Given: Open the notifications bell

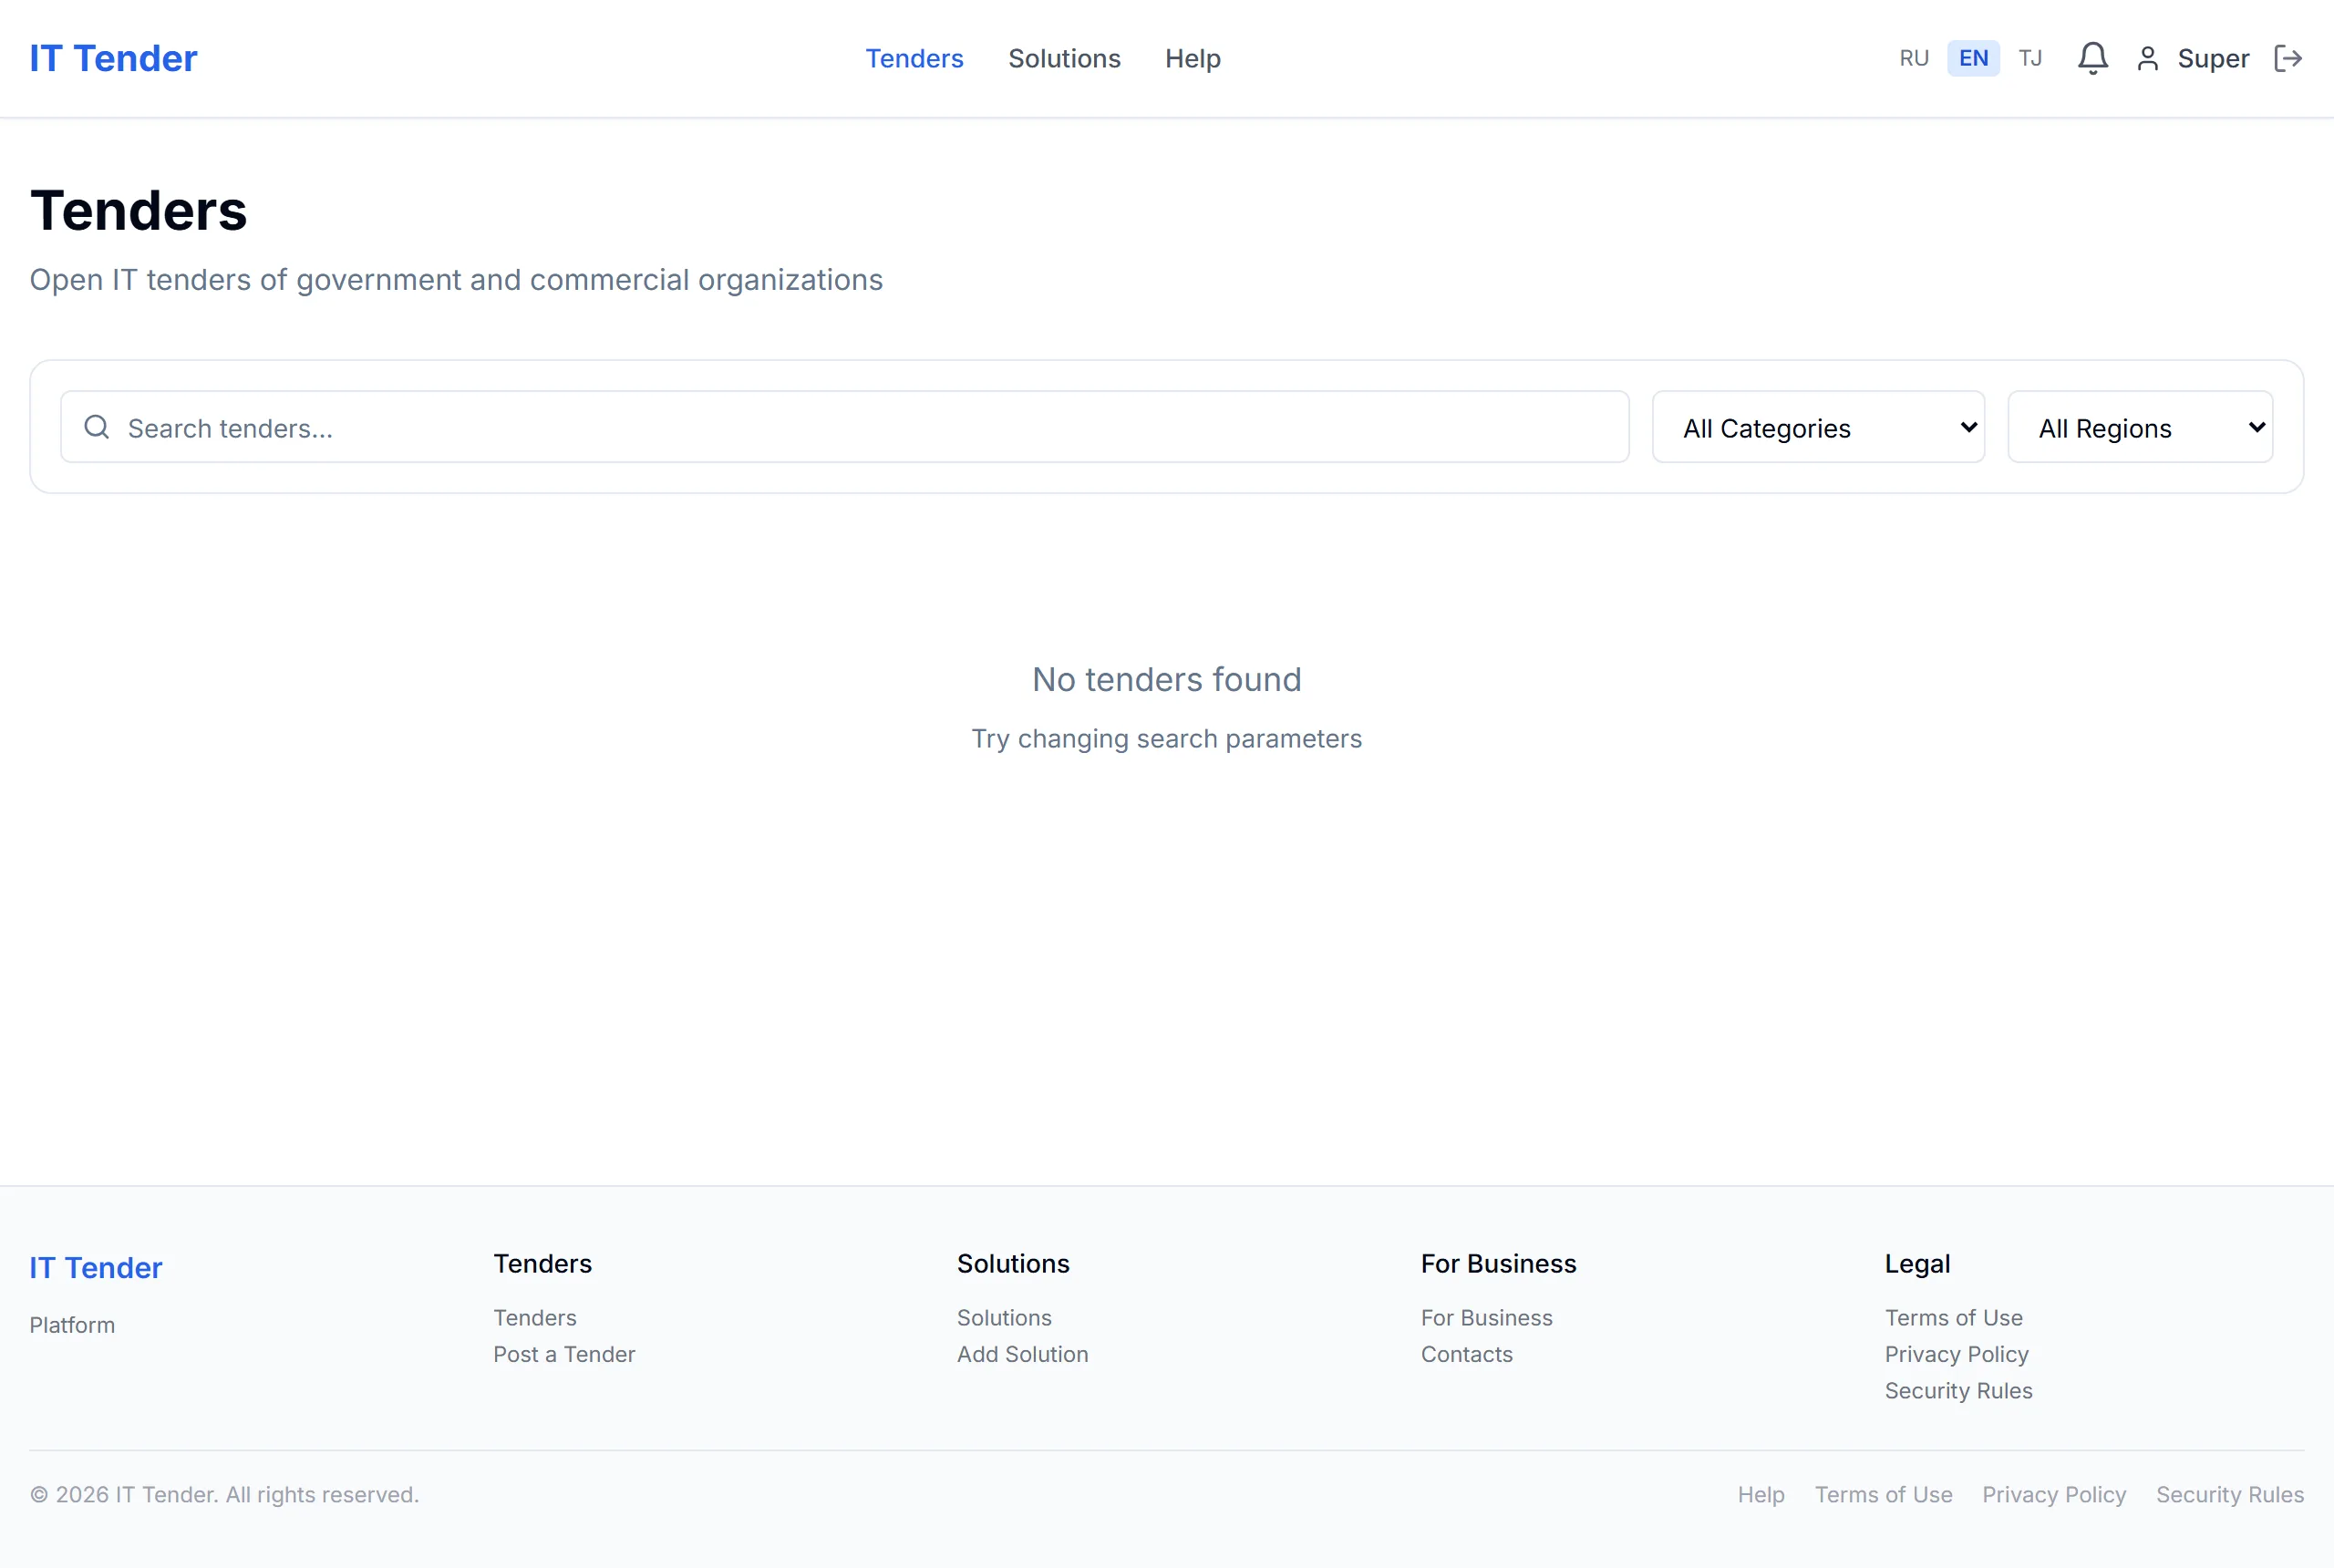Looking at the screenshot, I should coord(2092,58).
